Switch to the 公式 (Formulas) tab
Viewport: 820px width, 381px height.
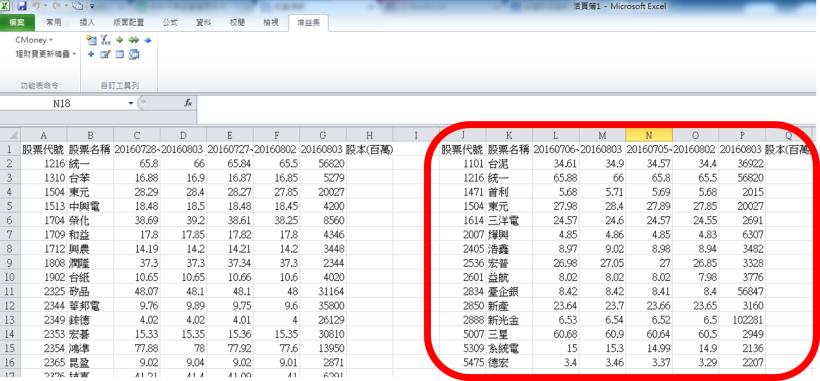pyautogui.click(x=170, y=22)
